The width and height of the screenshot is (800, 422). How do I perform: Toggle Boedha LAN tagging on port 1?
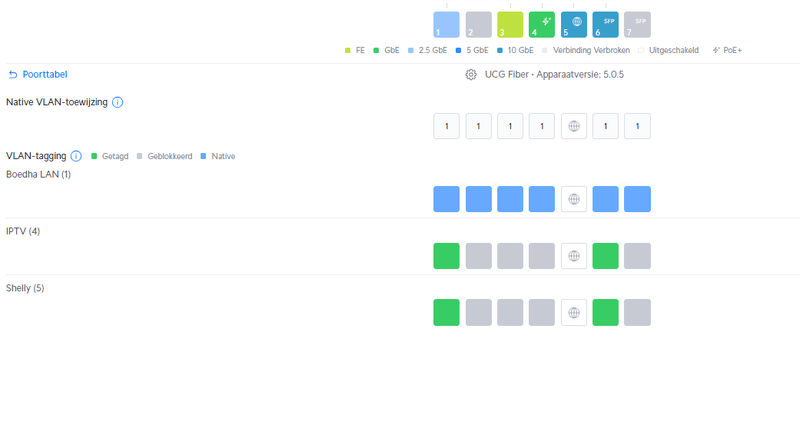[x=446, y=199]
